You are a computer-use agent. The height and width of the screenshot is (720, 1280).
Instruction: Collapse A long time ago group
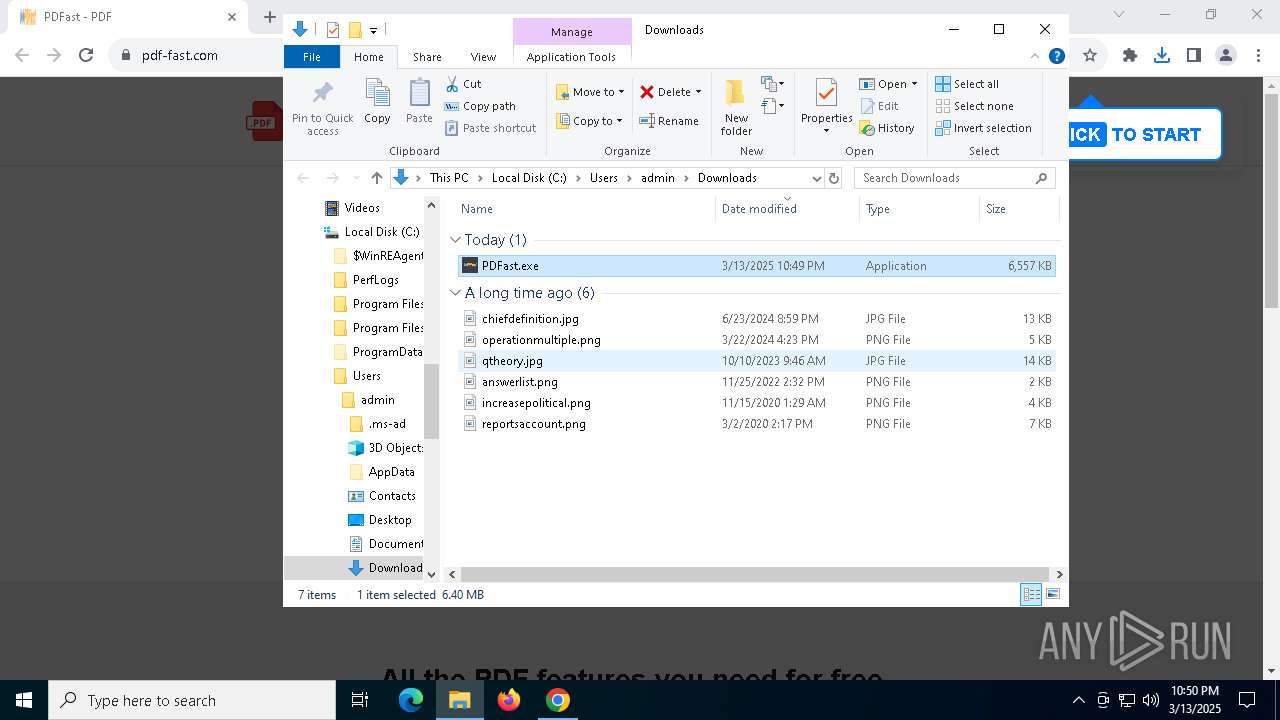coord(456,293)
